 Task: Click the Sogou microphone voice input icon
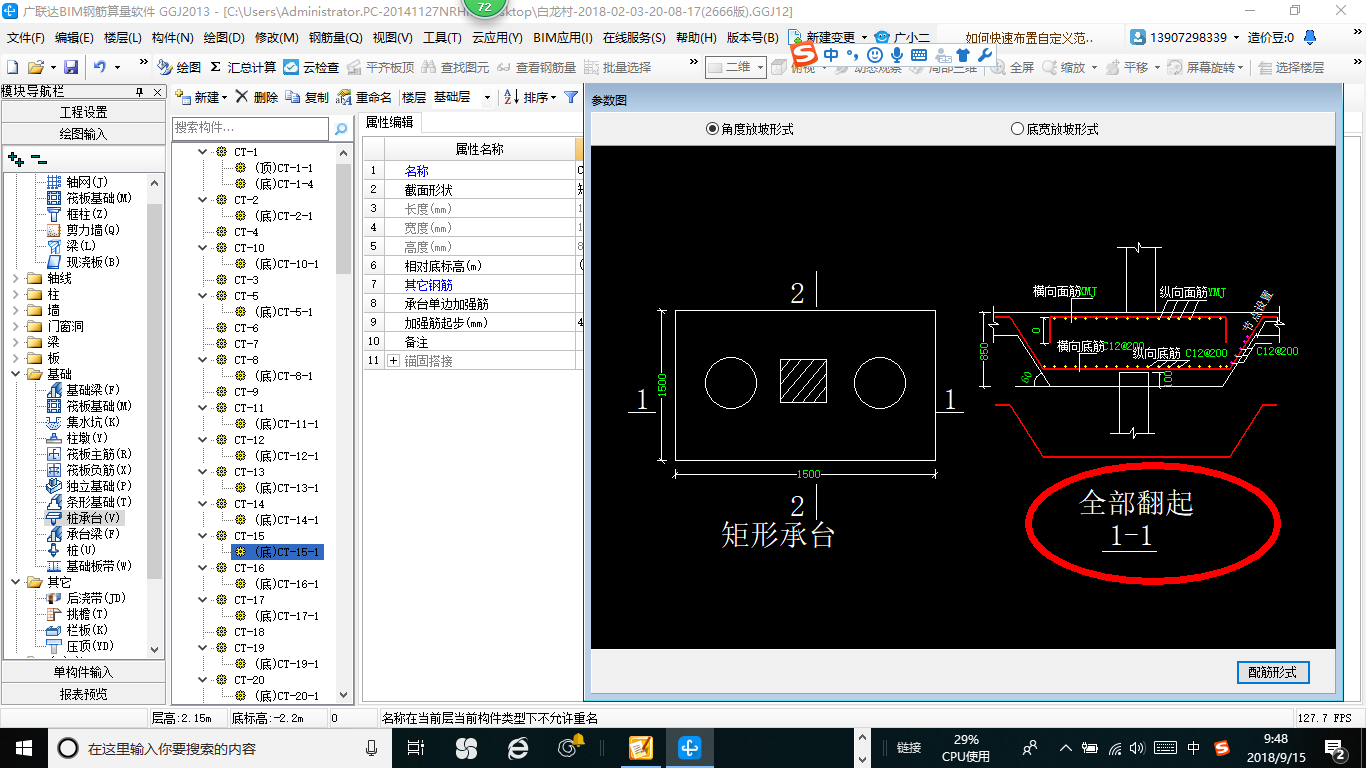897,54
